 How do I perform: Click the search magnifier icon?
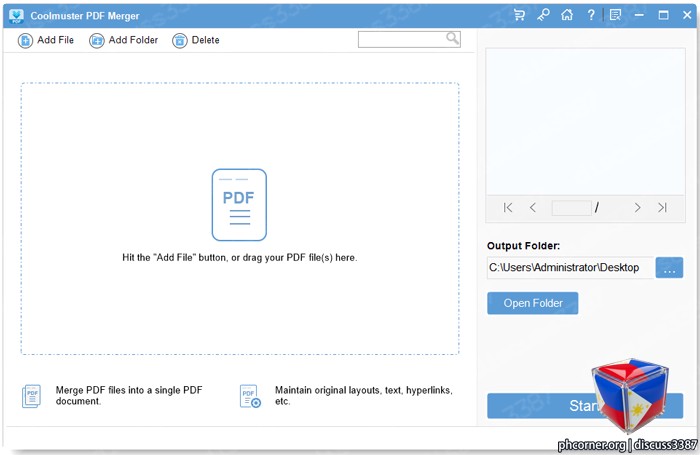(452, 39)
